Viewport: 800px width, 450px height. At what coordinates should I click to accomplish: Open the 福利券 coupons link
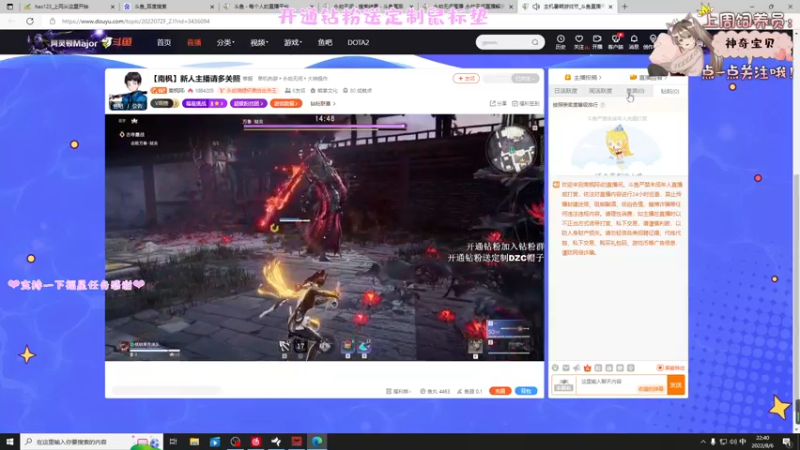(398, 391)
